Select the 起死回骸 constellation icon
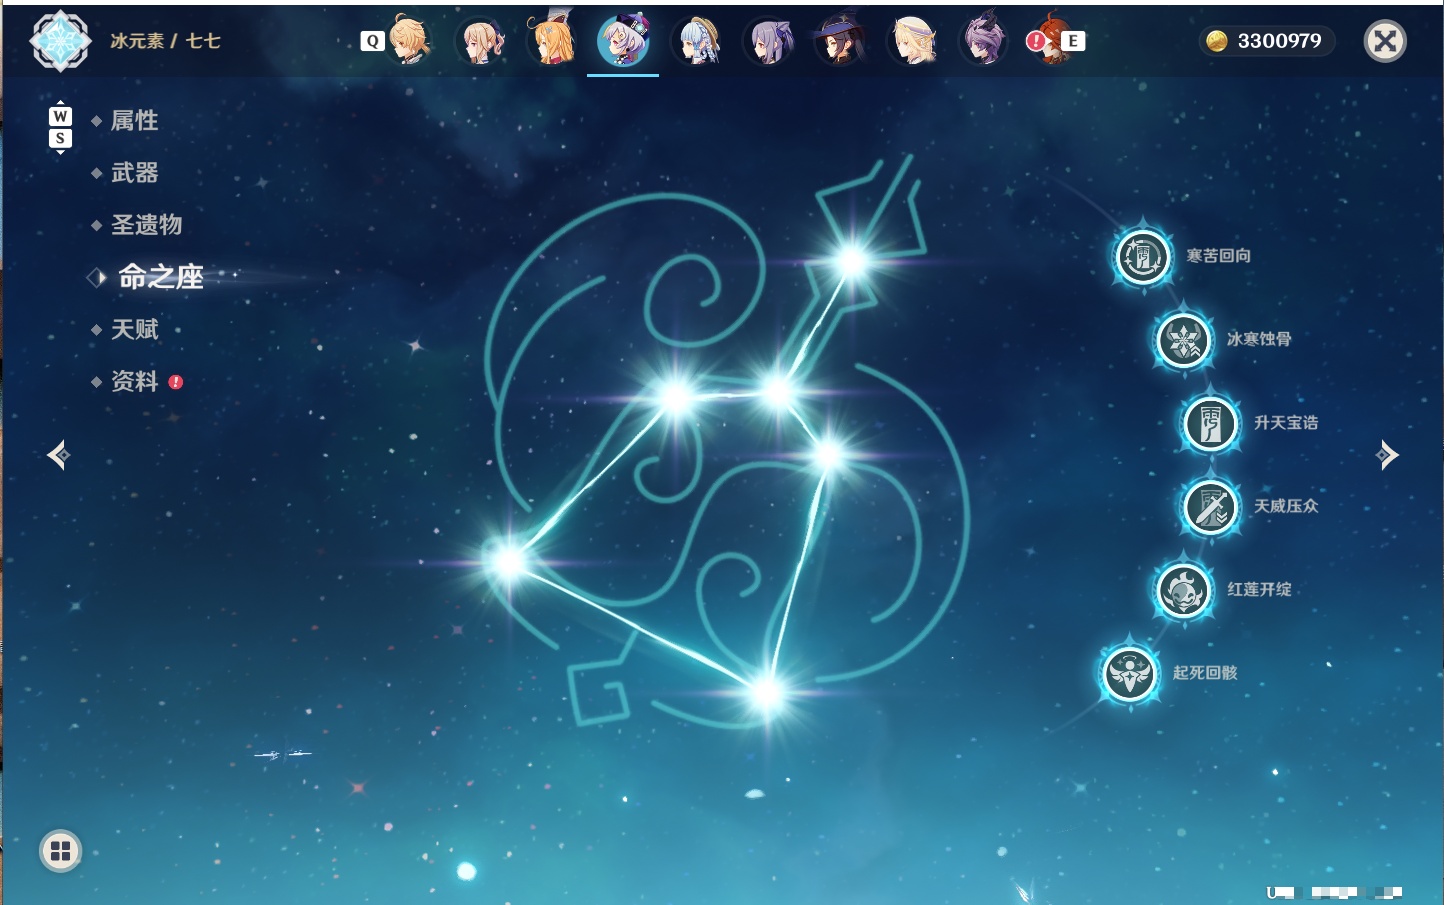 tap(1130, 673)
